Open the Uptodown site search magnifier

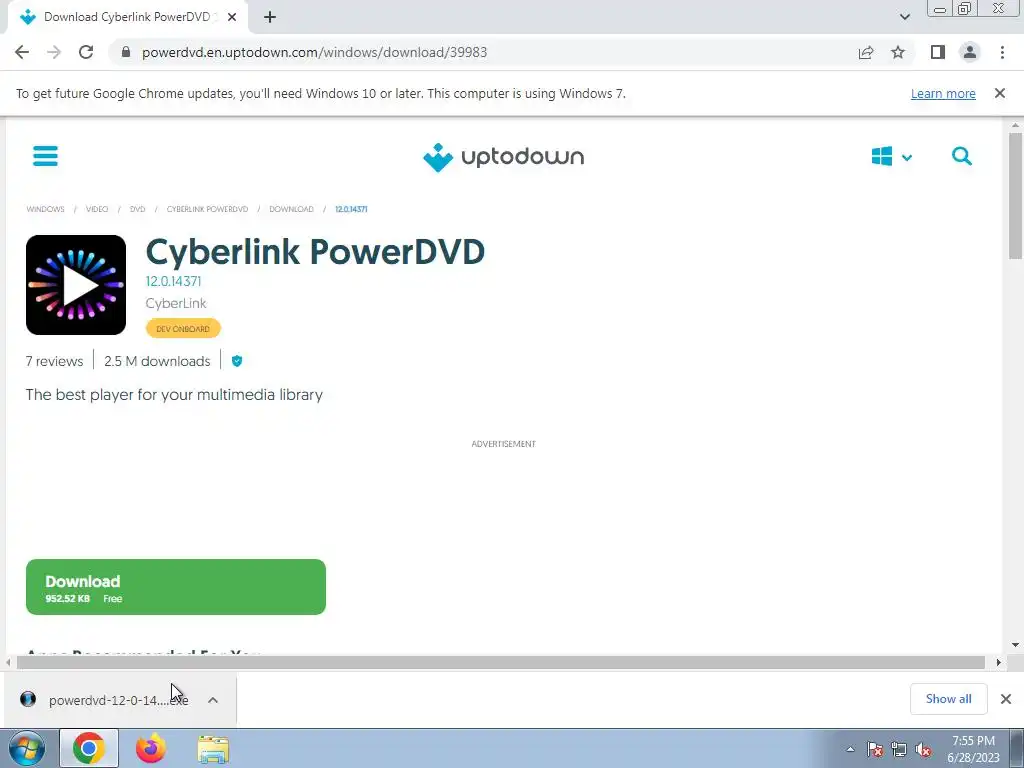click(961, 156)
